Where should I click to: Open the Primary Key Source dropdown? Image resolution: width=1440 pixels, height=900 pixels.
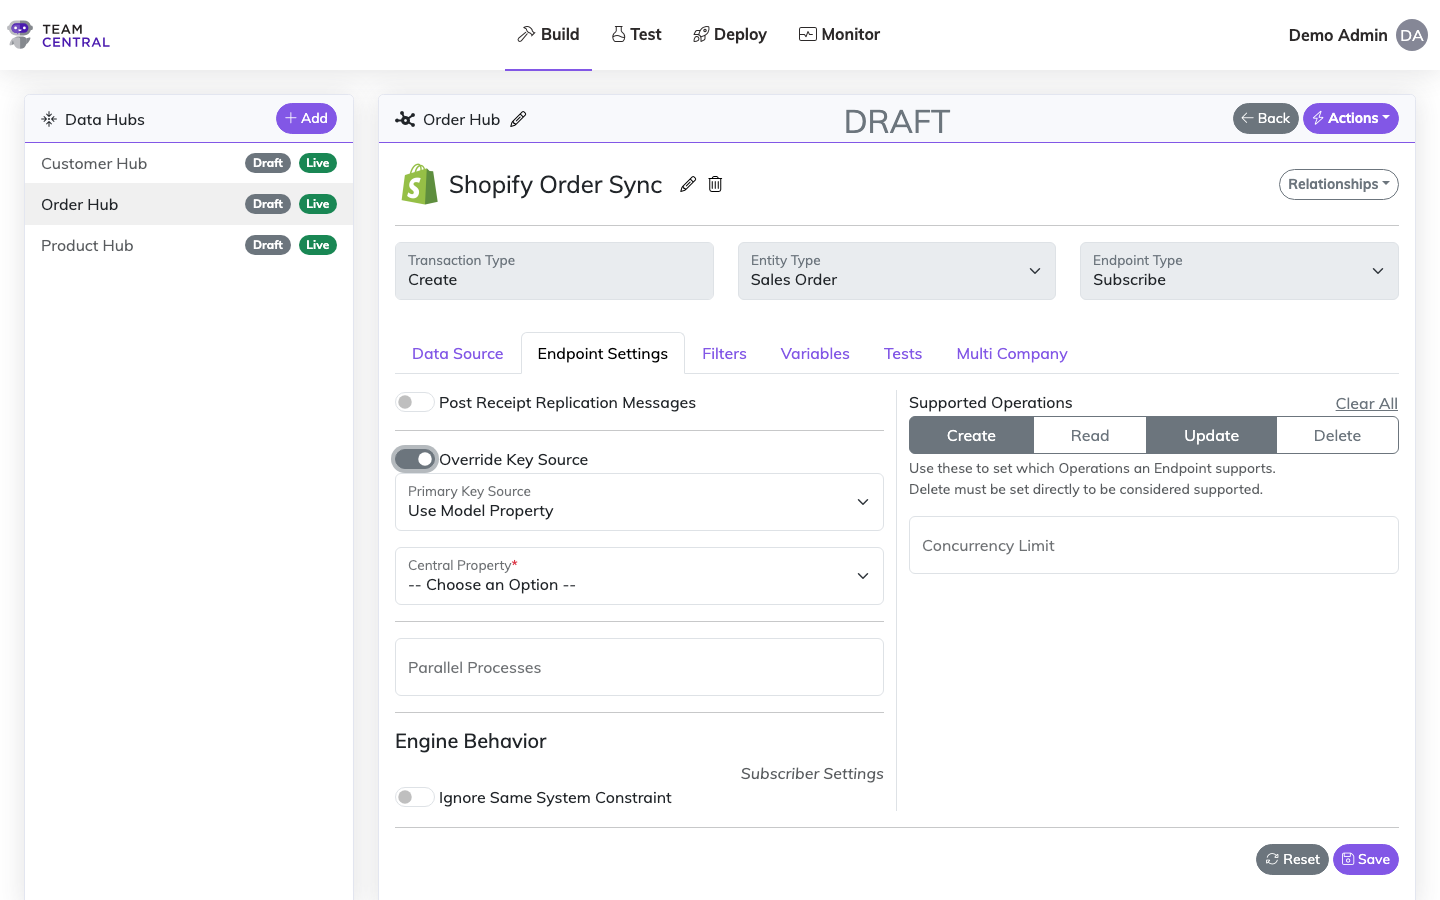[x=639, y=502]
